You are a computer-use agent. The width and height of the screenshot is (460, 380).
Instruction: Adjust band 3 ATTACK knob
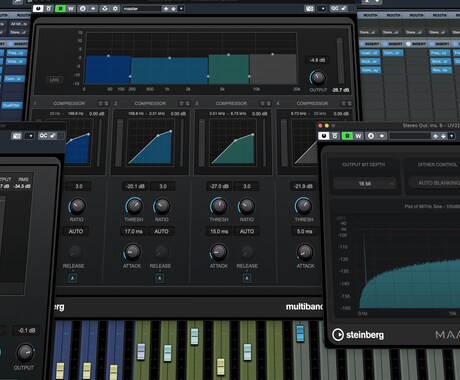click(x=219, y=252)
